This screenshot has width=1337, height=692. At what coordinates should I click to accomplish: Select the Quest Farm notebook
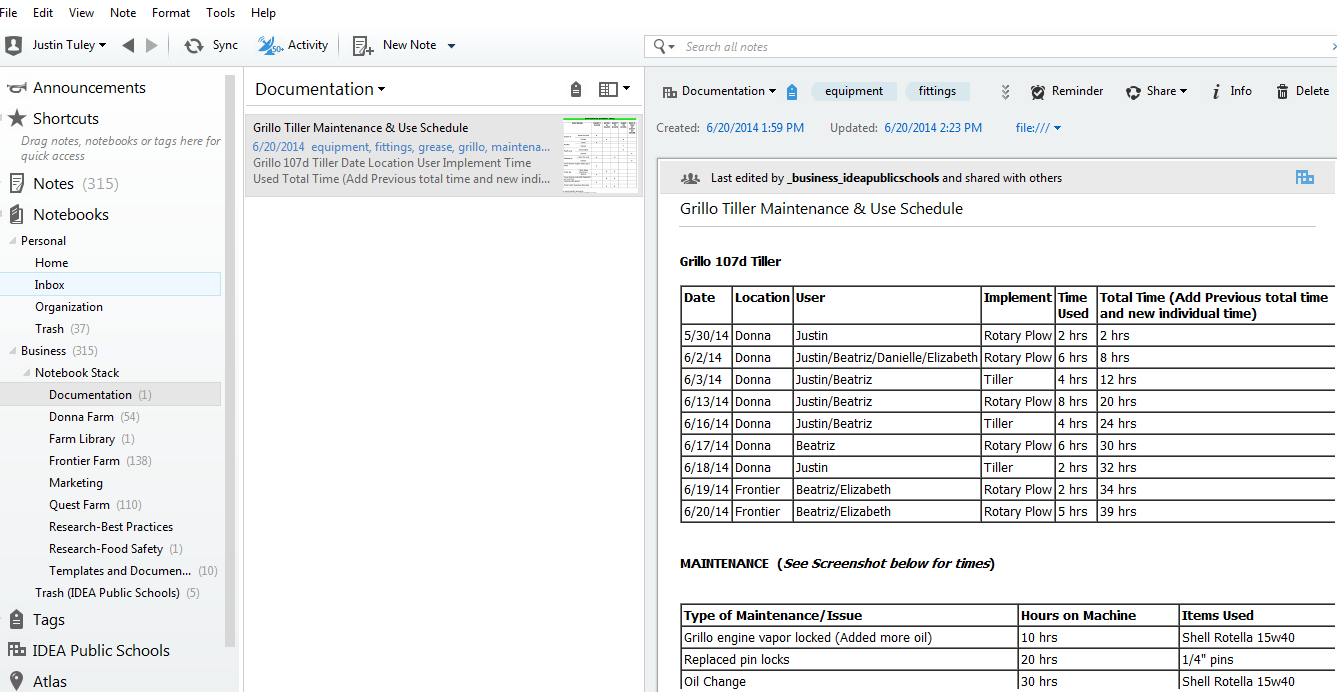[x=96, y=505]
